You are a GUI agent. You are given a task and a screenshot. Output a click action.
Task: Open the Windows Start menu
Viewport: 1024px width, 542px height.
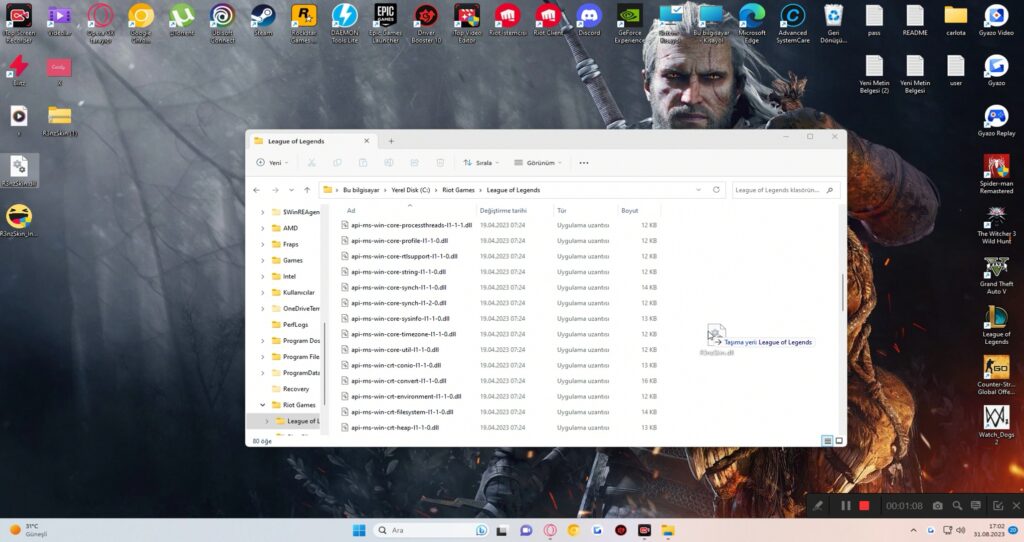click(359, 530)
